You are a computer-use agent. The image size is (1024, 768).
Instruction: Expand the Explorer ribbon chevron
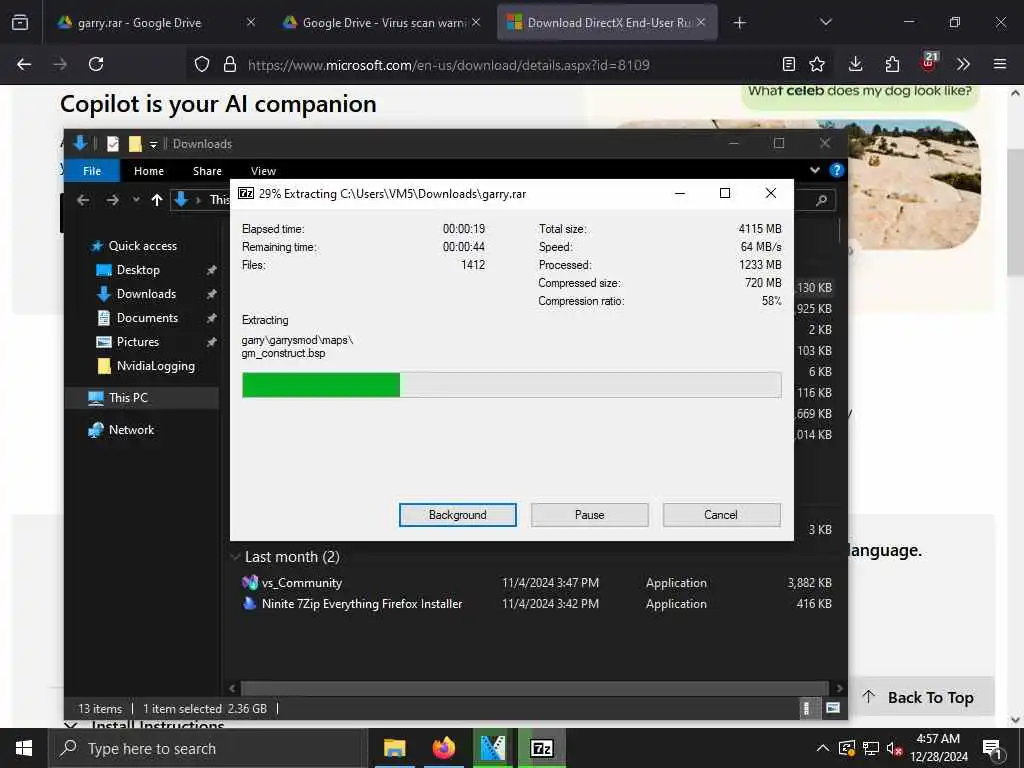pyautogui.click(x=814, y=170)
